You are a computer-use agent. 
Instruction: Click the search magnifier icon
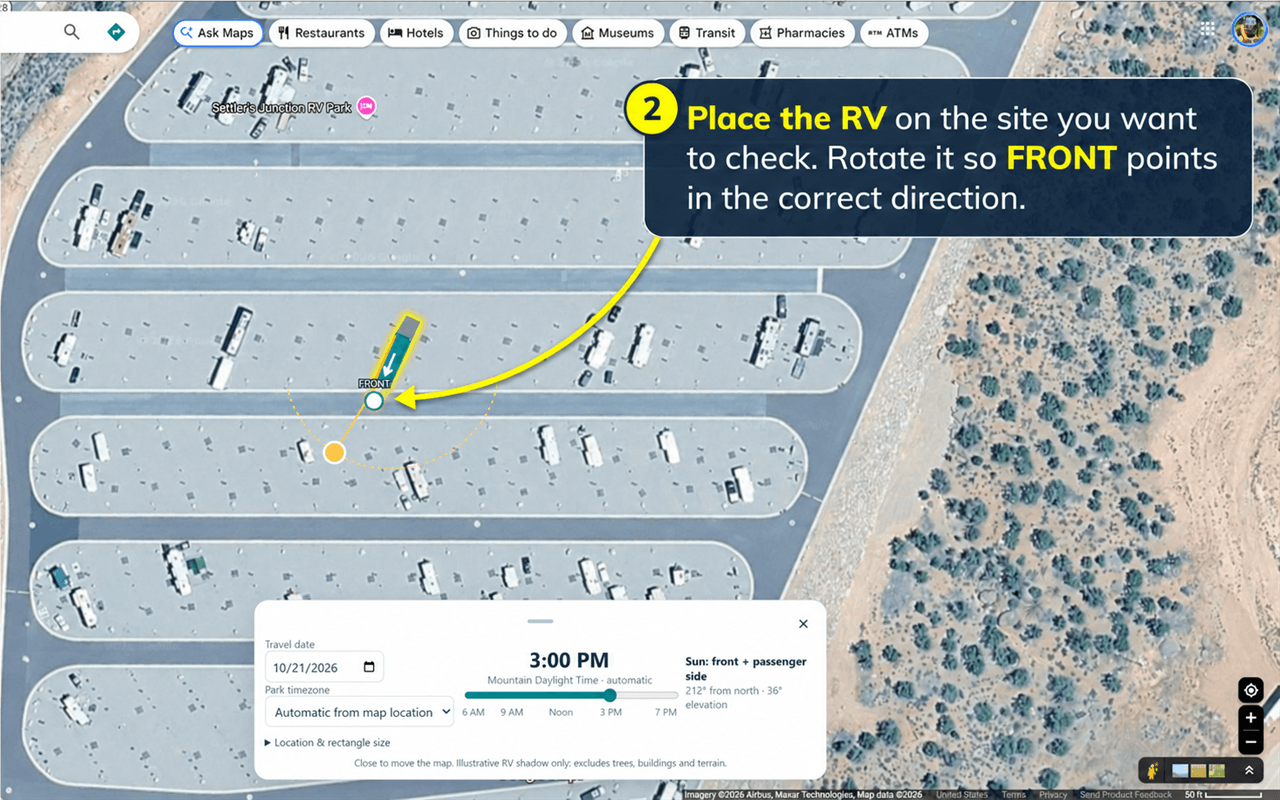(71, 32)
